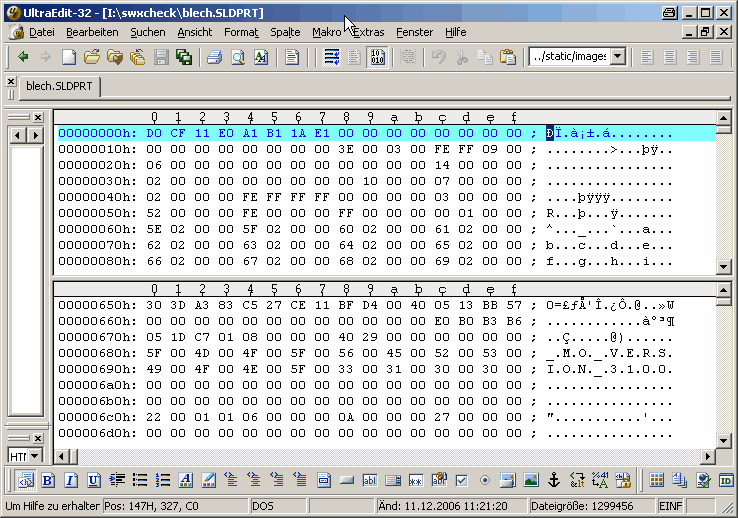Click the align left paragraph icon
This screenshot has width=738, height=518.
pyautogui.click(x=647, y=57)
